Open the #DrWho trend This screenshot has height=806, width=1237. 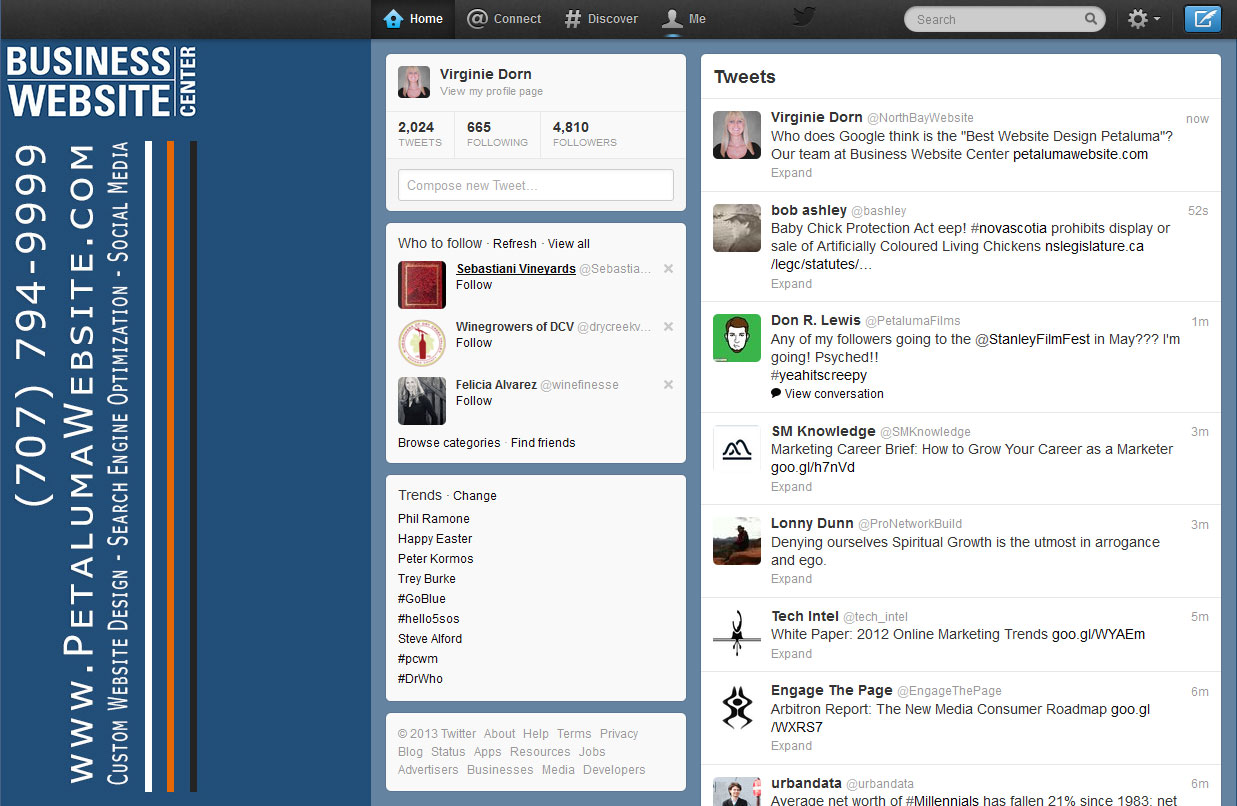pyautogui.click(x=420, y=679)
